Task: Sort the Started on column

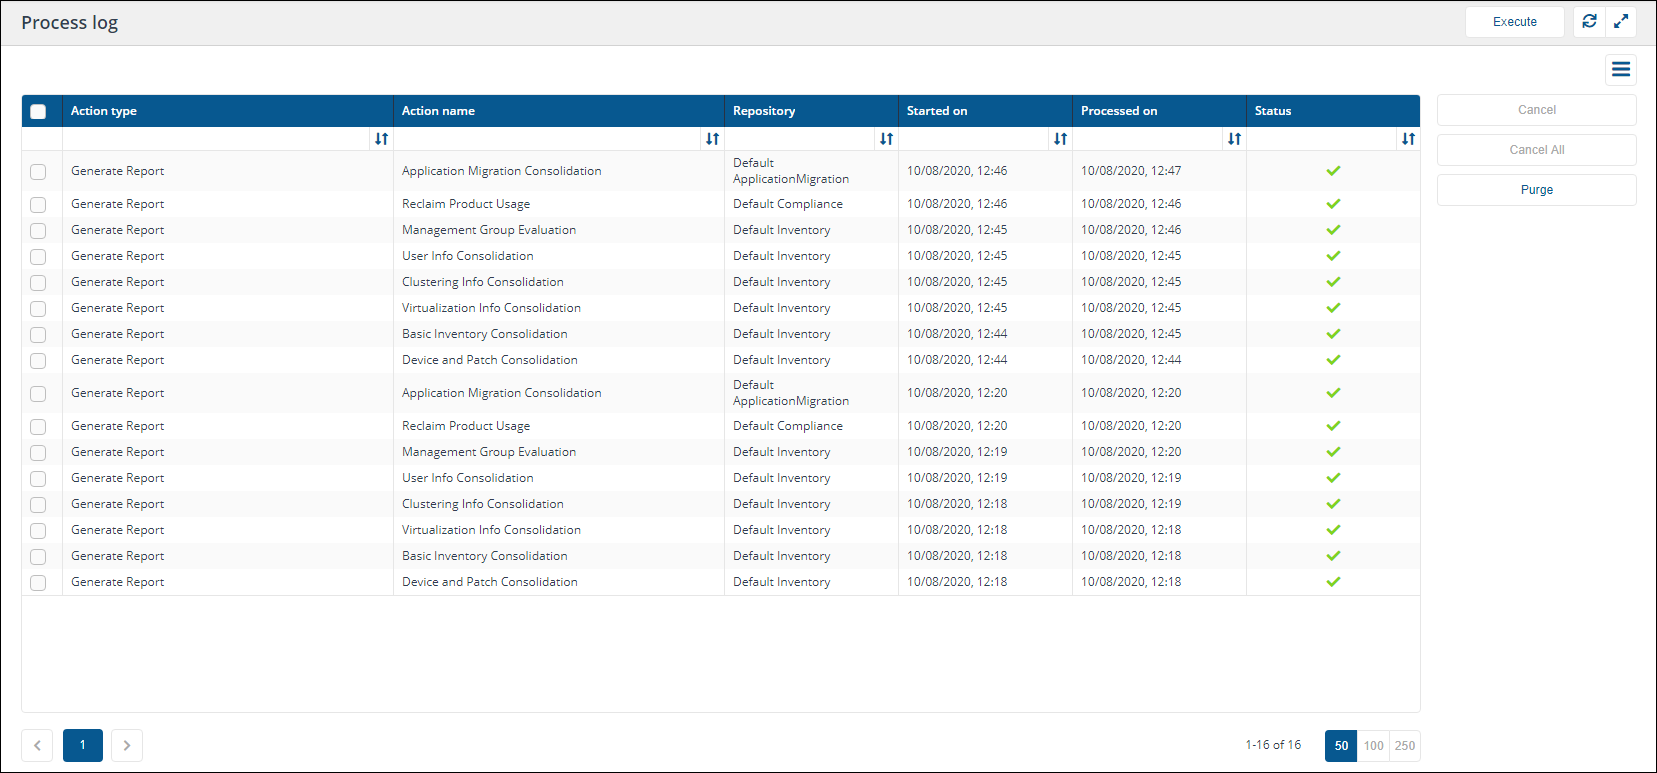Action: pyautogui.click(x=1060, y=139)
